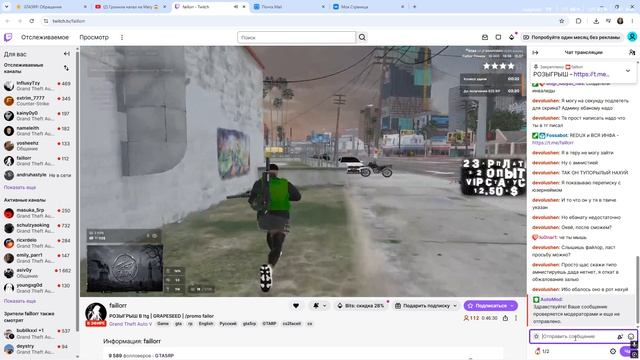Image resolution: width=640 pixels, height=360 pixels.
Task: Collapse chat panel with arrow icon
Action: (536, 52)
